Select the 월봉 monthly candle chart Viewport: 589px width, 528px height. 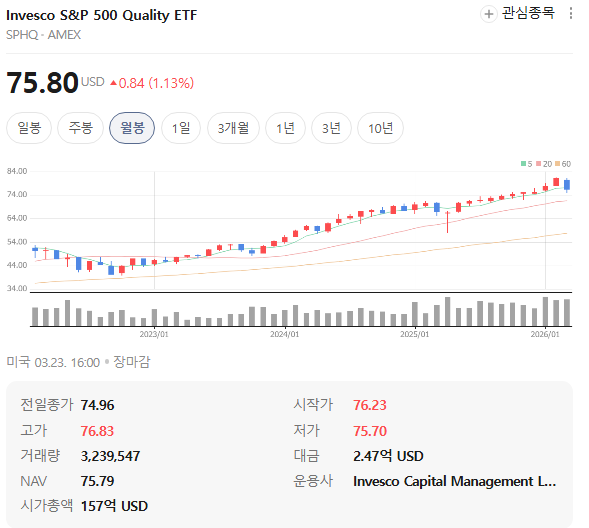(132, 128)
